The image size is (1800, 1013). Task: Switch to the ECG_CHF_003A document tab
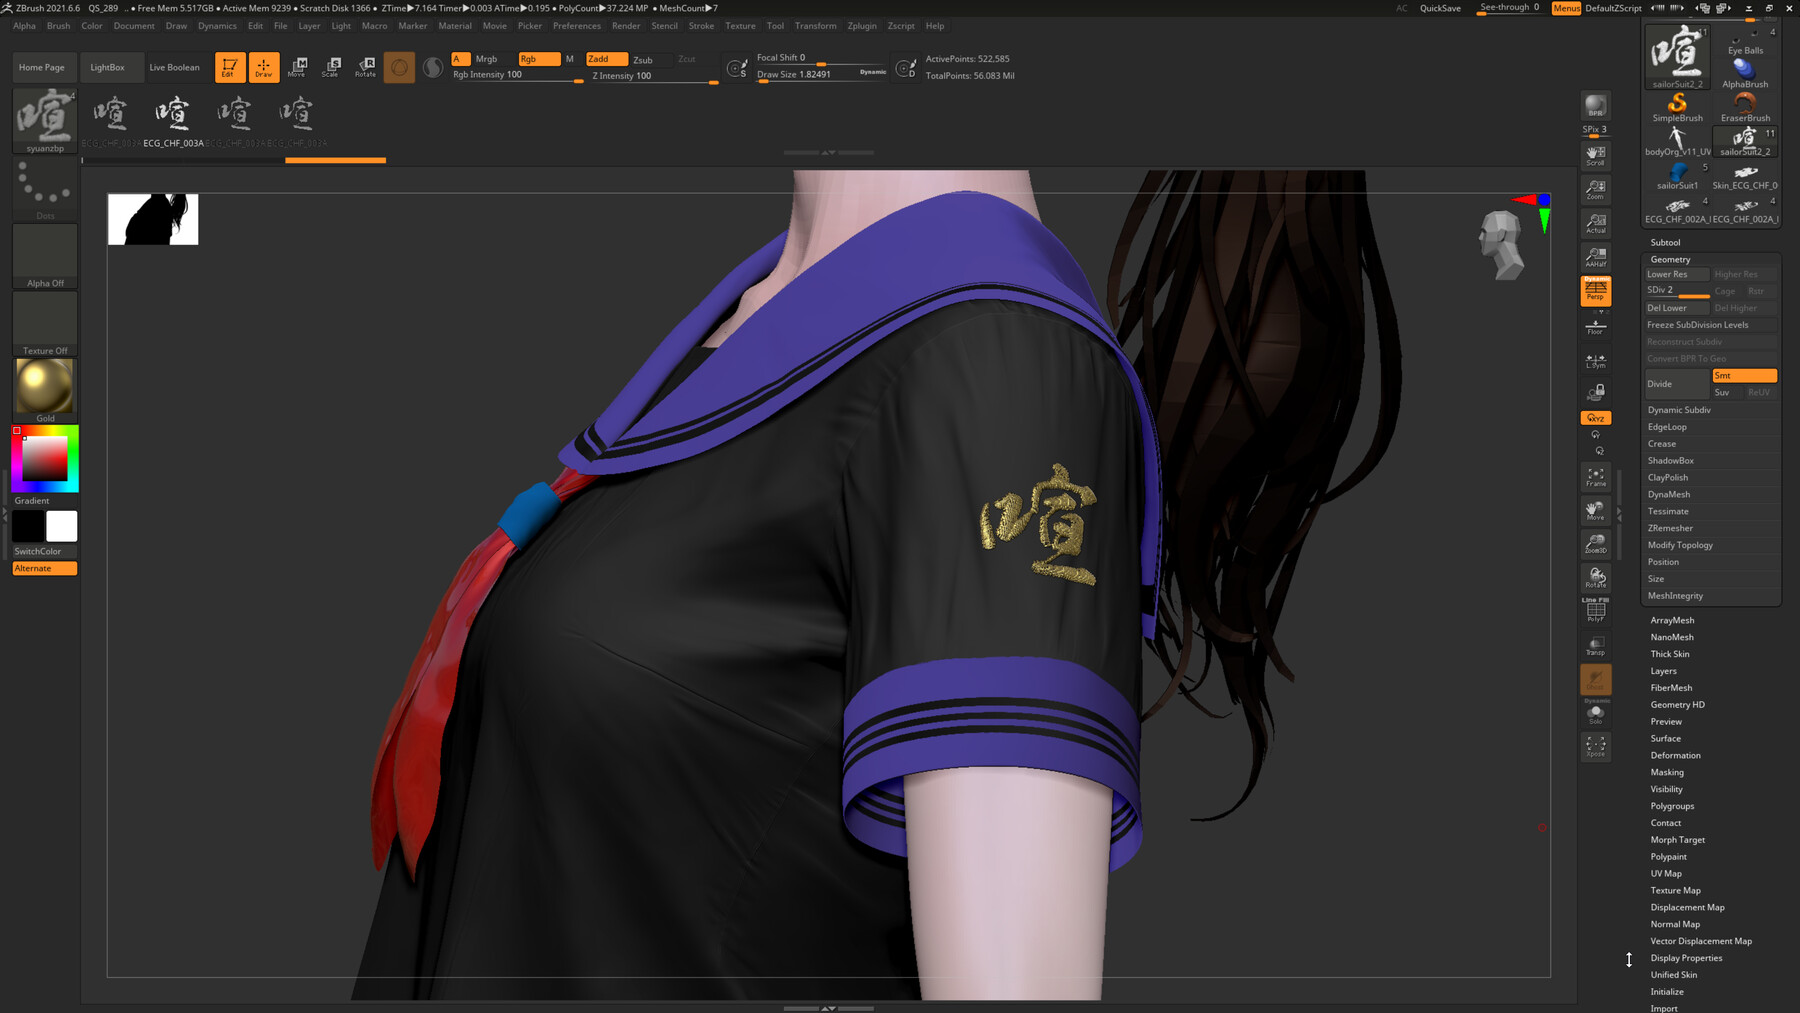(174, 115)
